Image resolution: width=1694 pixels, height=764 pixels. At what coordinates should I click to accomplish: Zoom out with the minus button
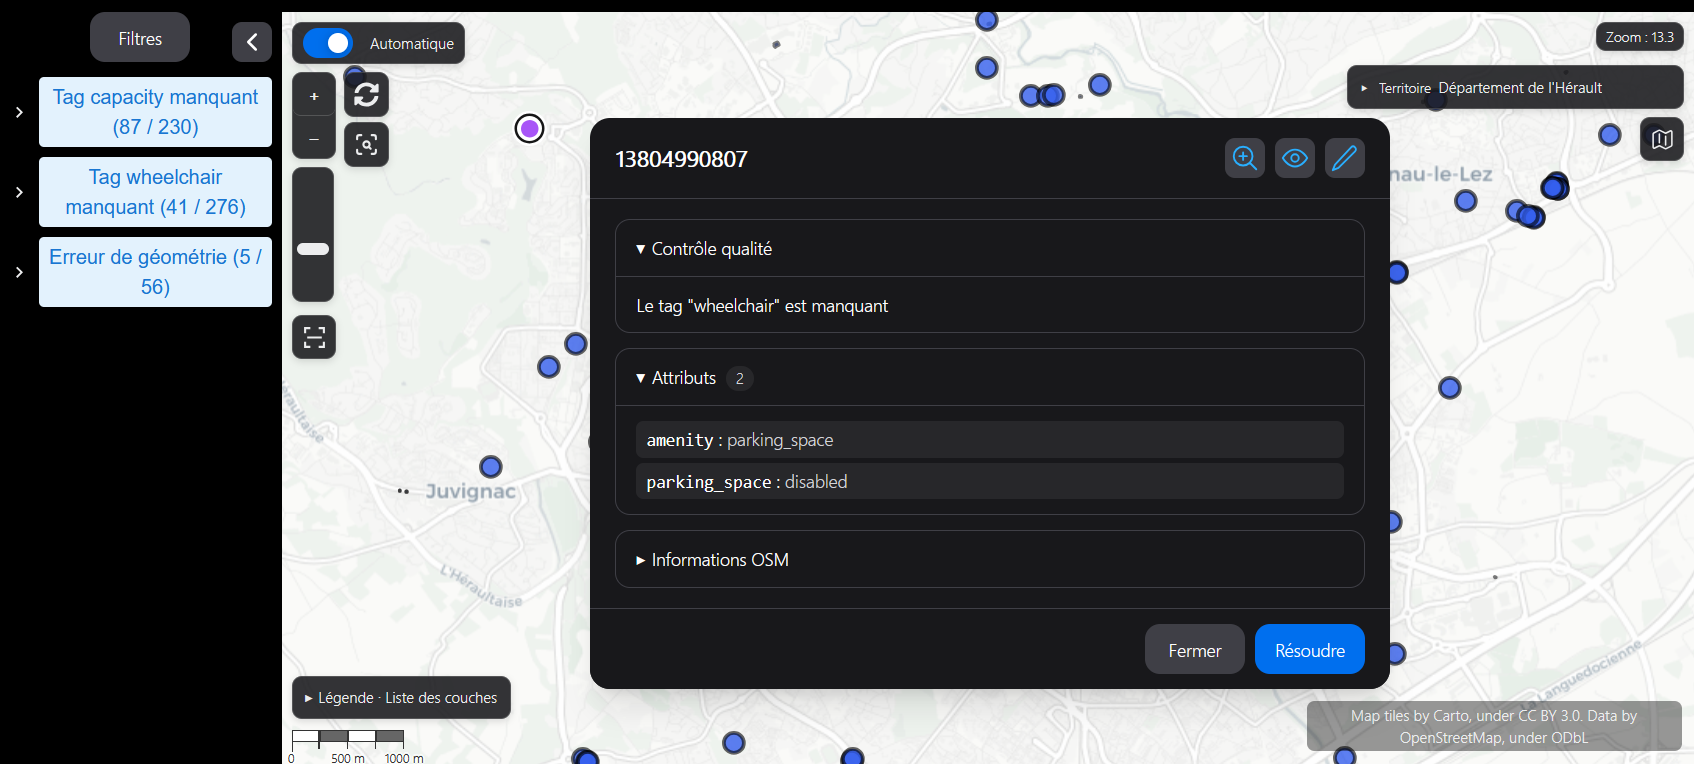pos(314,139)
